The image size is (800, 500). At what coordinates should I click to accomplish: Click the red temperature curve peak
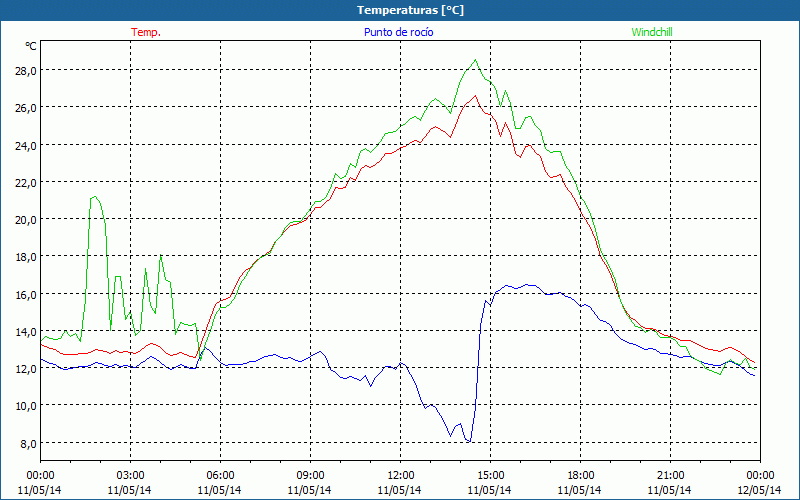click(476, 95)
